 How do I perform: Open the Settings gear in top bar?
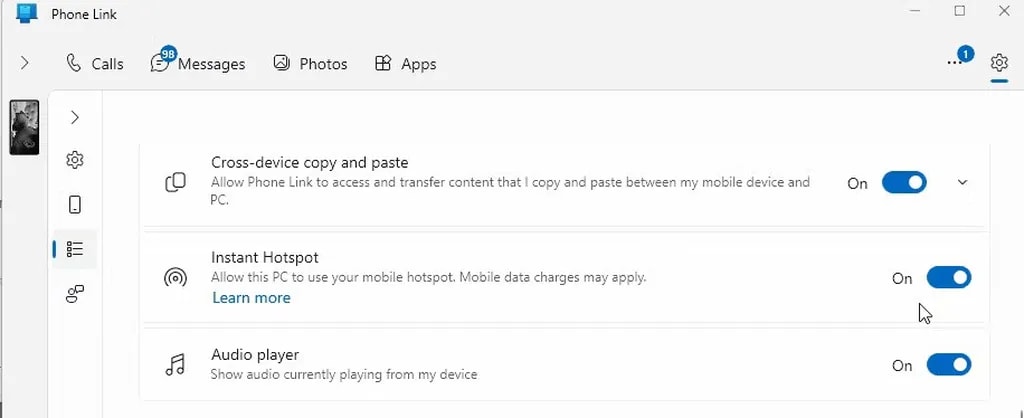(x=999, y=63)
